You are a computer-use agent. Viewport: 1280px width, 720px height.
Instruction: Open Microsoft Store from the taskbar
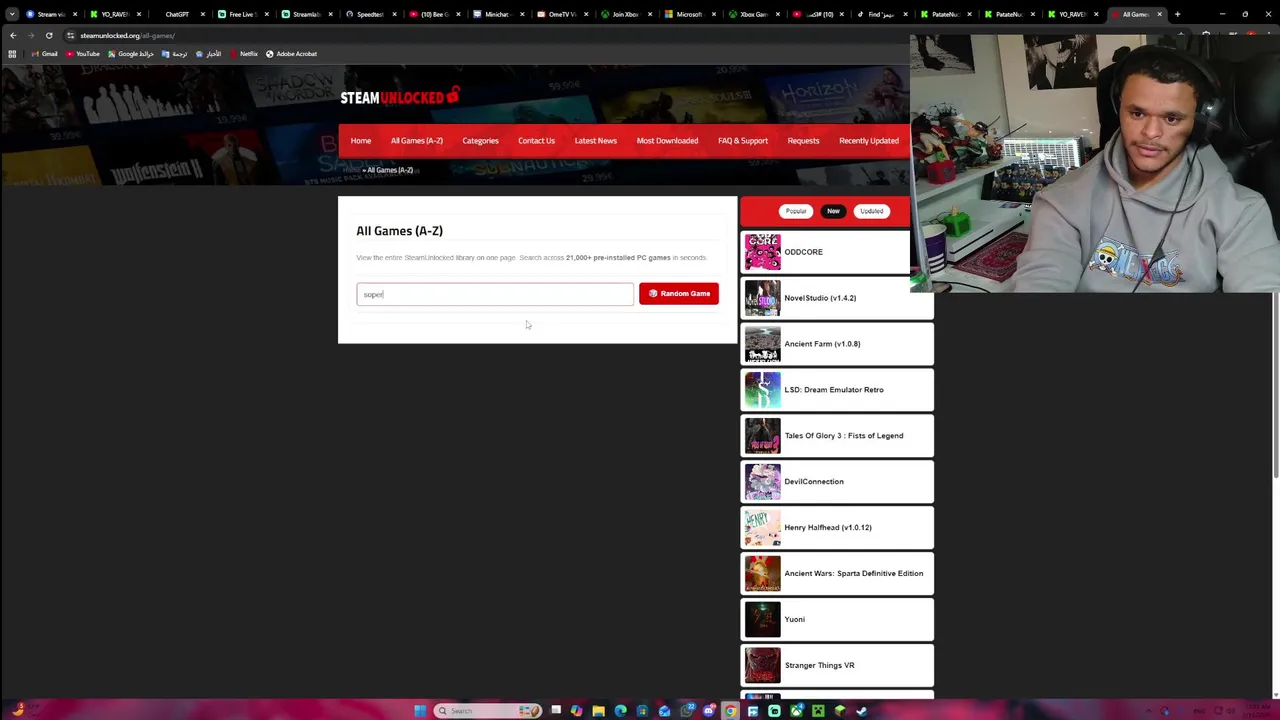[x=642, y=711]
